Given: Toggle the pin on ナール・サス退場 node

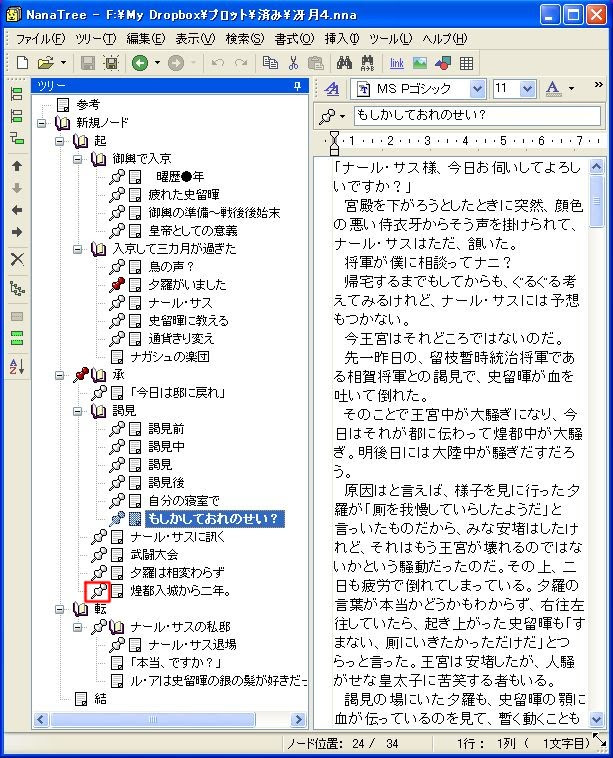Looking at the screenshot, I should [x=117, y=644].
